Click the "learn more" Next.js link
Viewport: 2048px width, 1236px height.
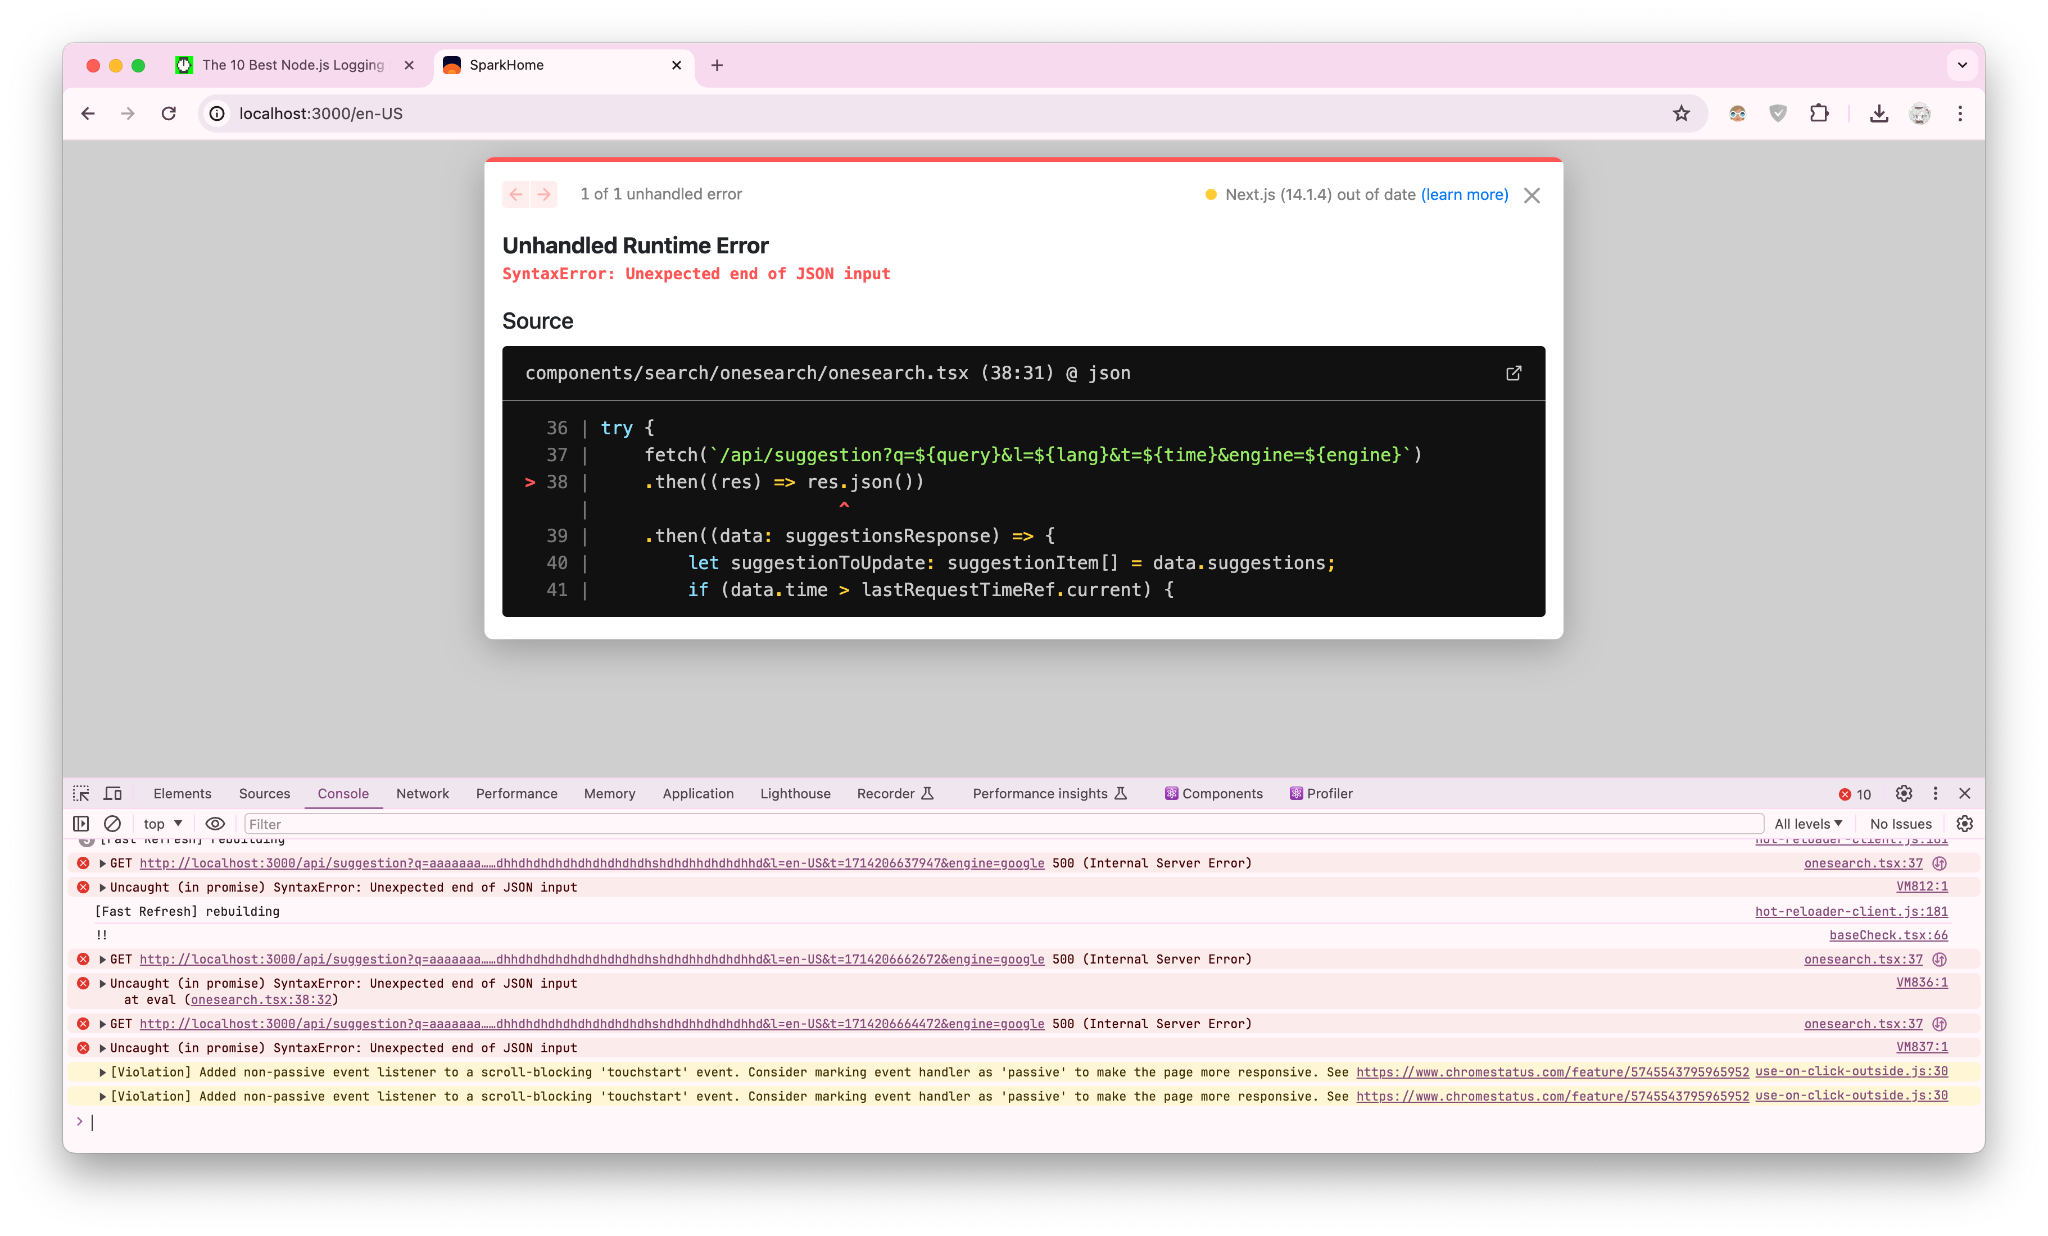(x=1464, y=195)
